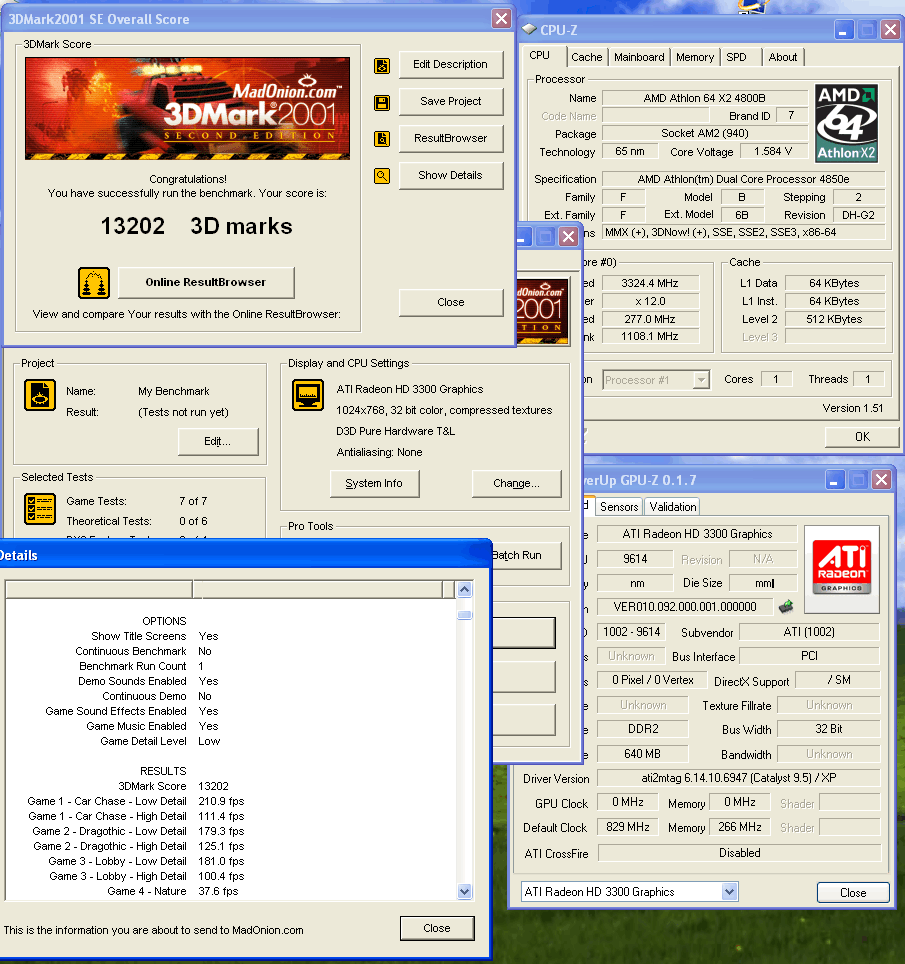Click the AMD Athlon X2 logo in CPU-Z
Image resolution: width=905 pixels, height=964 pixels.
(847, 124)
